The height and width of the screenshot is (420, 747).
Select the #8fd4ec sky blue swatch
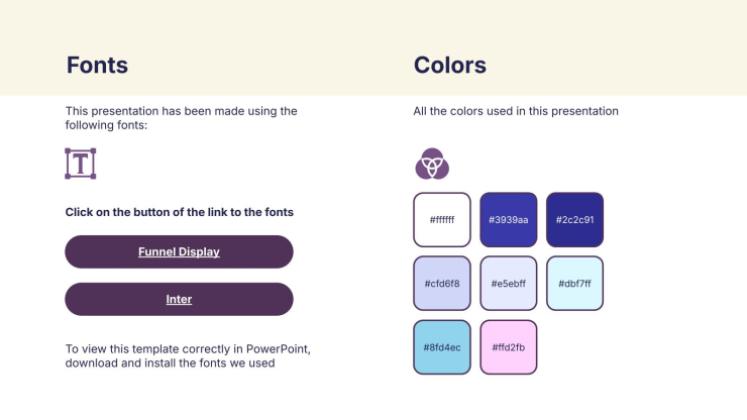coord(442,347)
